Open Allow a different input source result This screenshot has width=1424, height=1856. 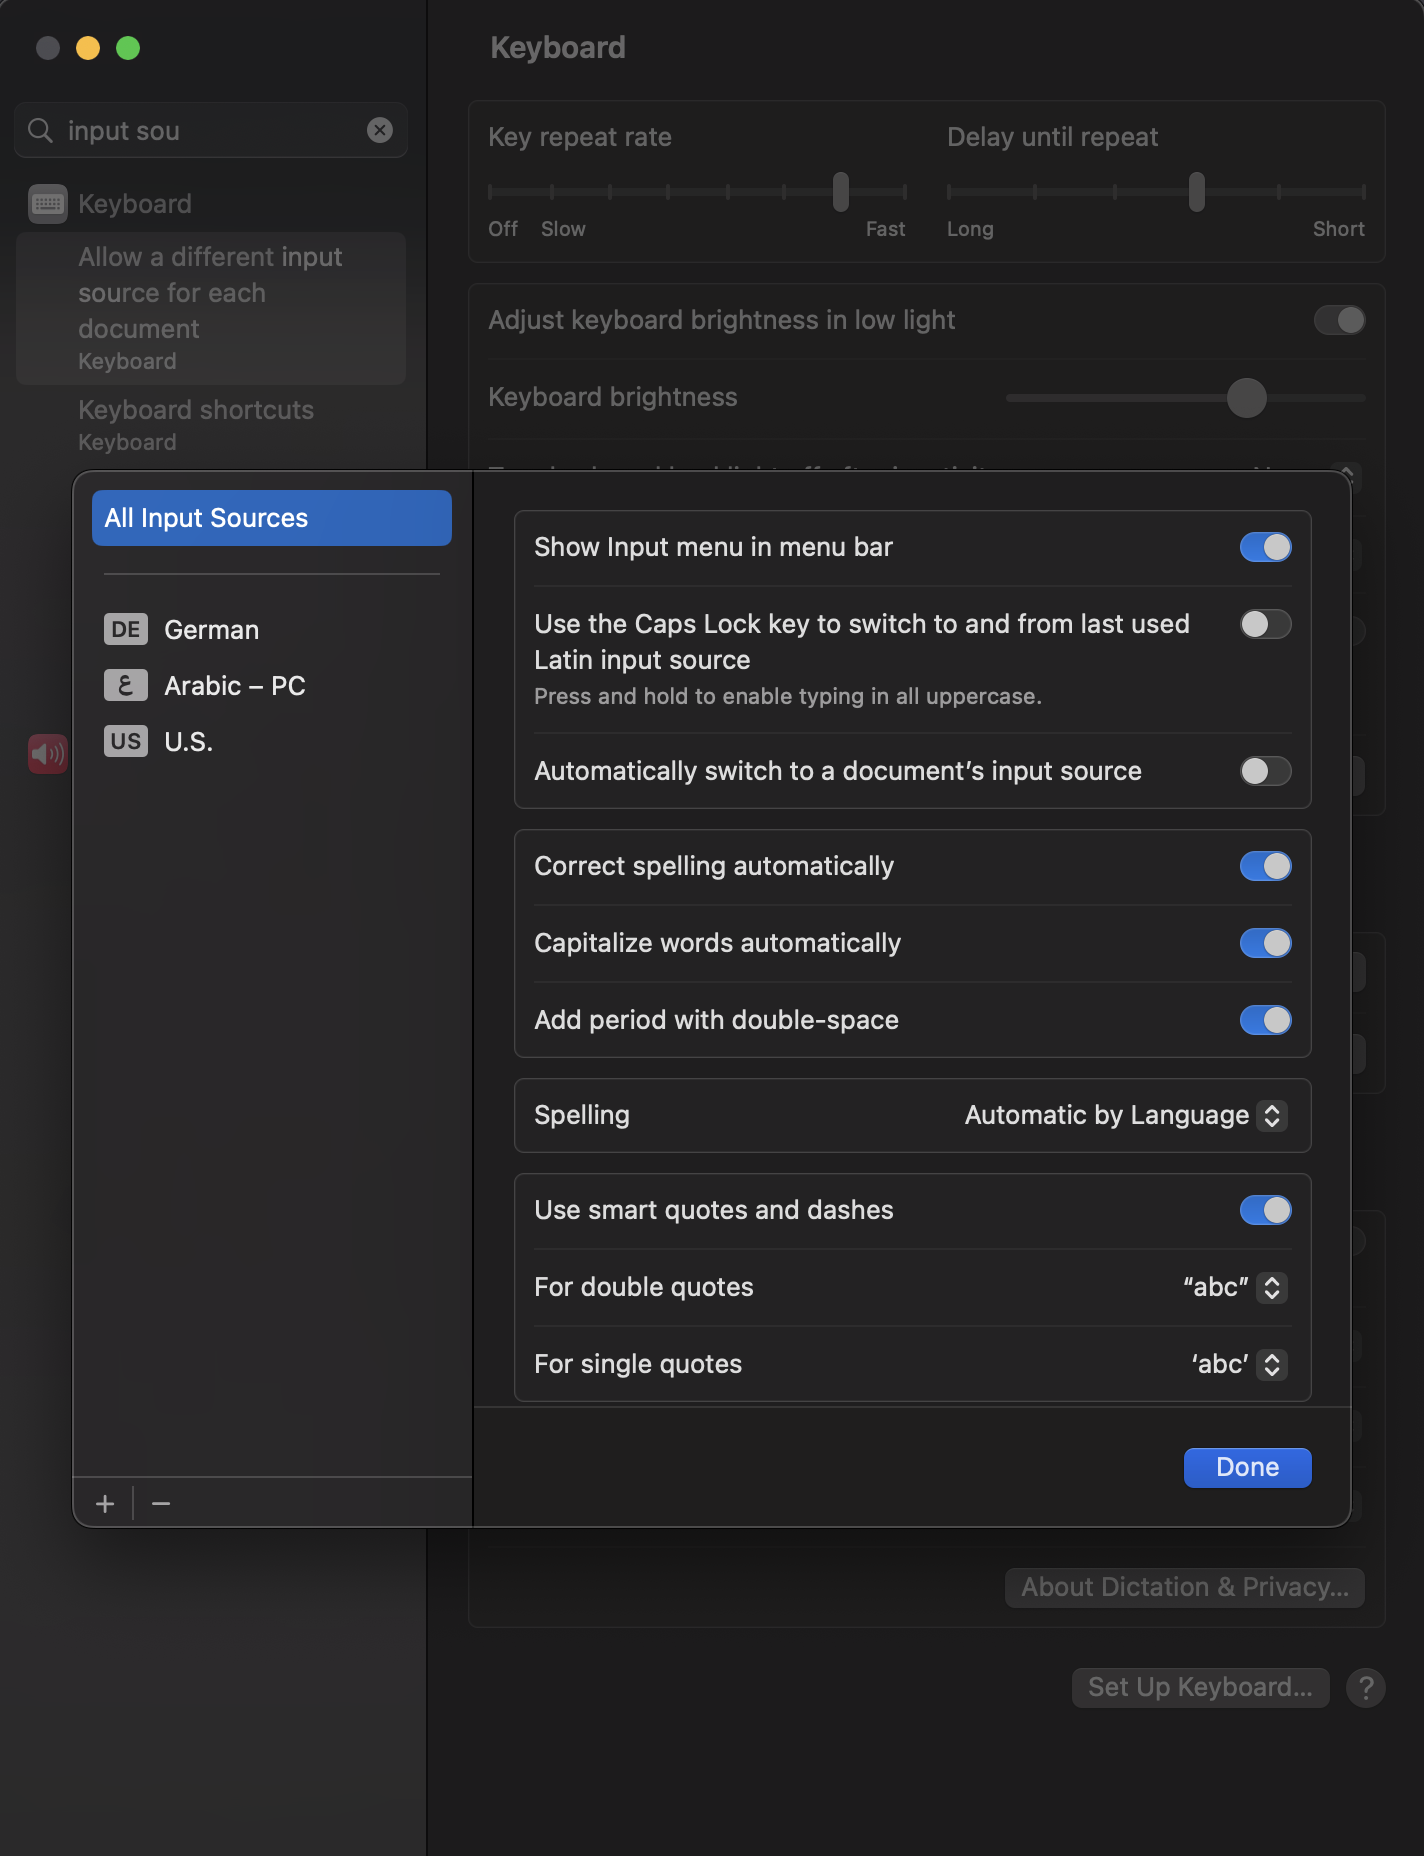point(211,308)
